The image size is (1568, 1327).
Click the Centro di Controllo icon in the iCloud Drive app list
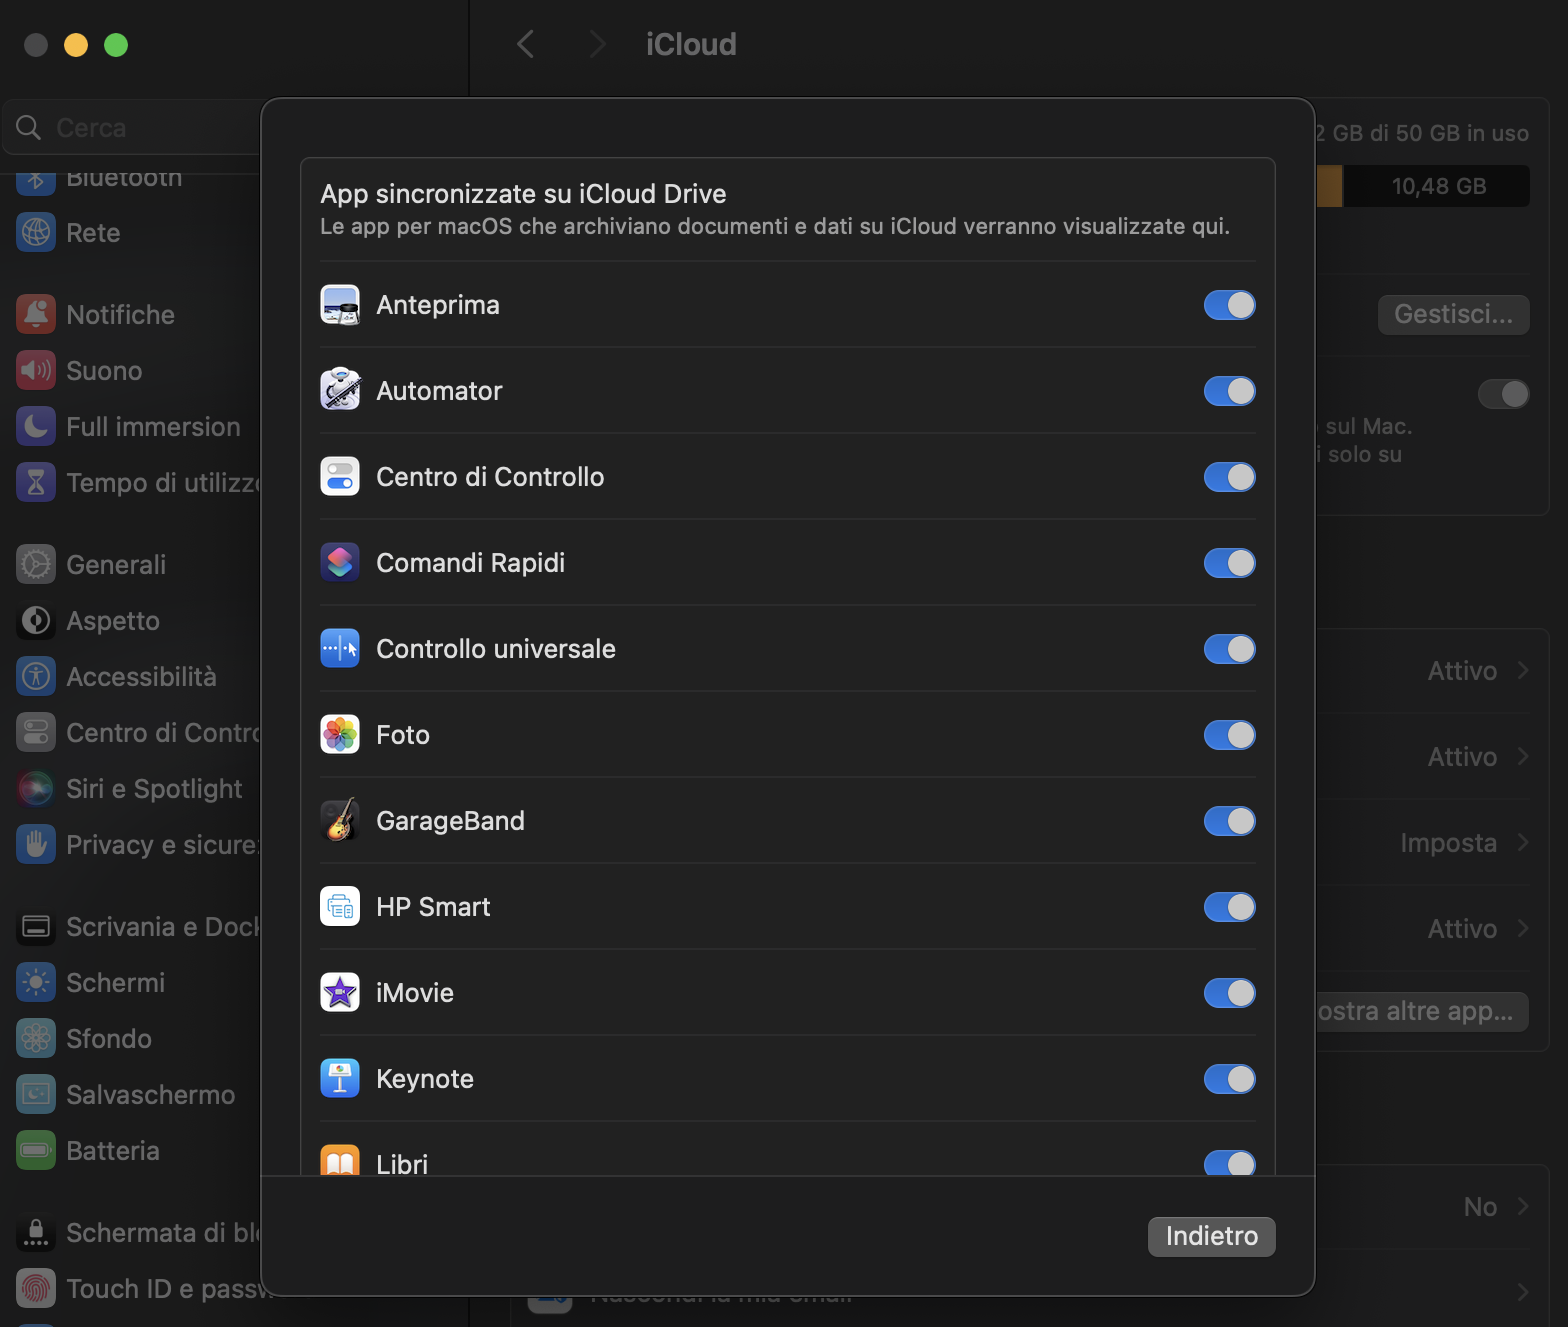click(x=340, y=477)
